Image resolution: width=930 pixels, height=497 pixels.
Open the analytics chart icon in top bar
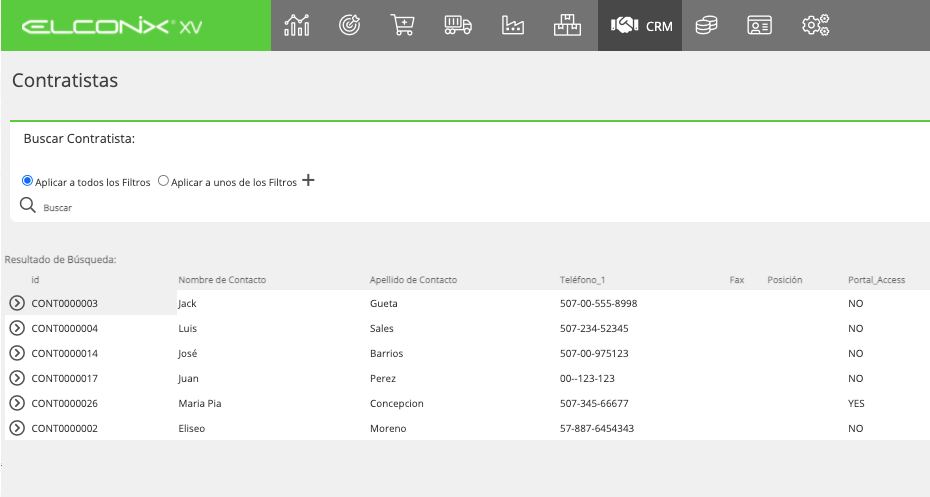[x=297, y=25]
